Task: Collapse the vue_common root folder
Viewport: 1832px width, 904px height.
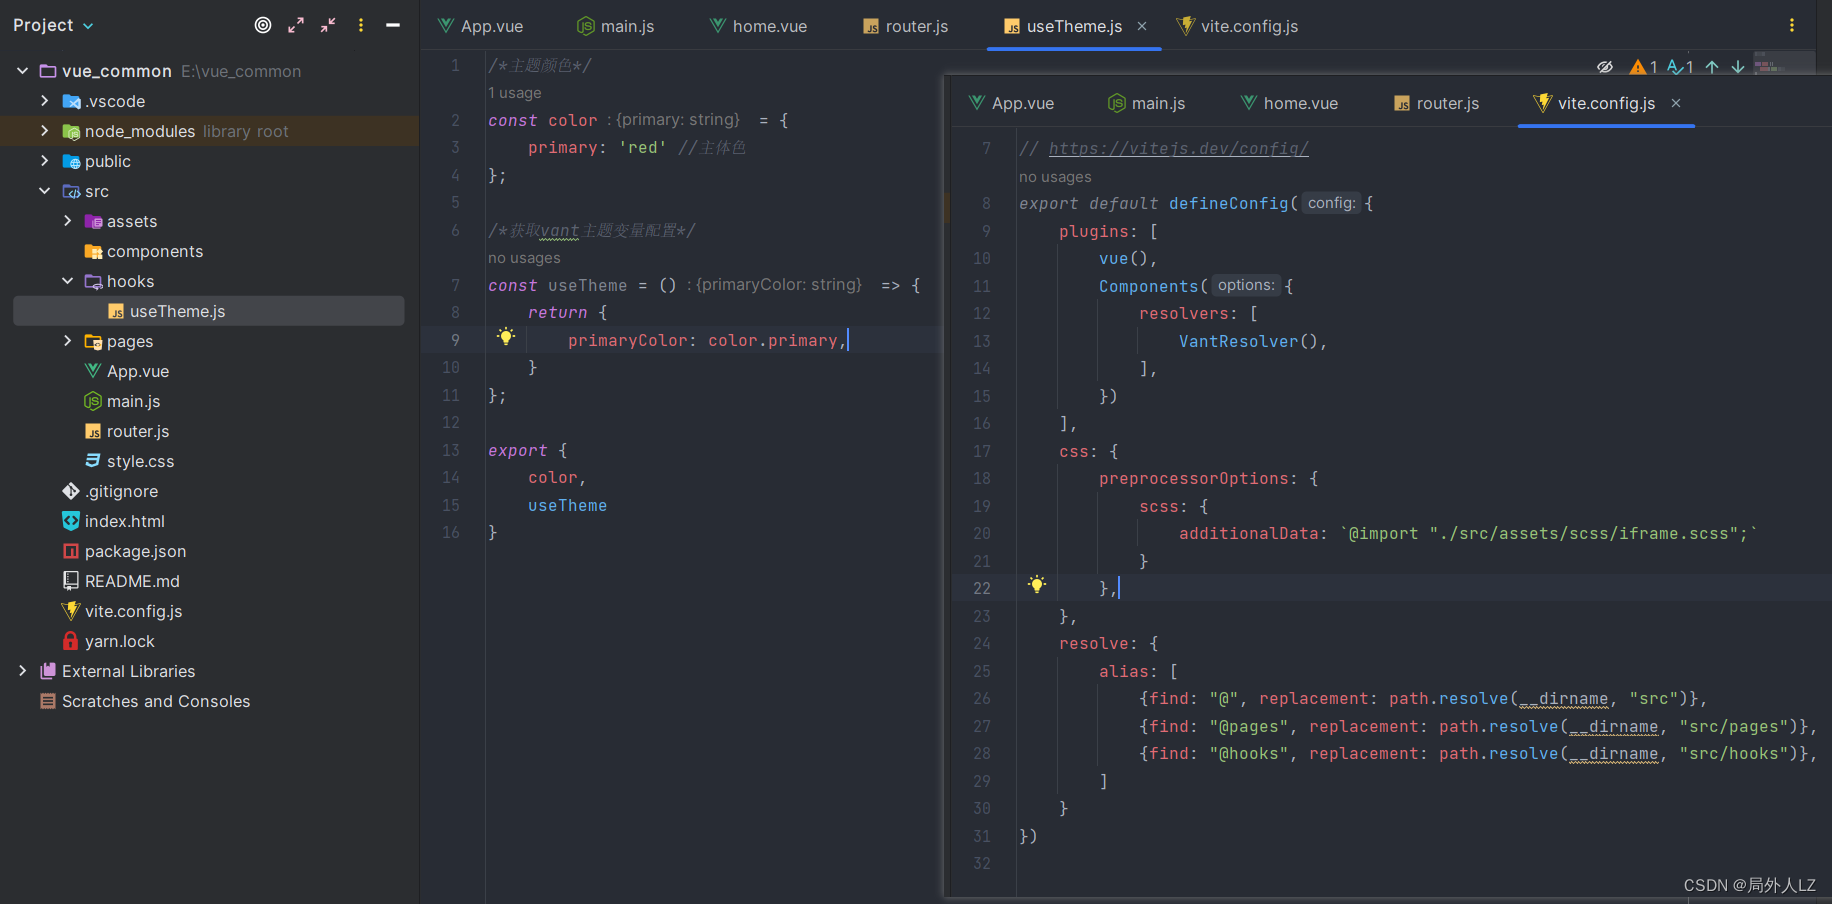Action: coord(22,71)
